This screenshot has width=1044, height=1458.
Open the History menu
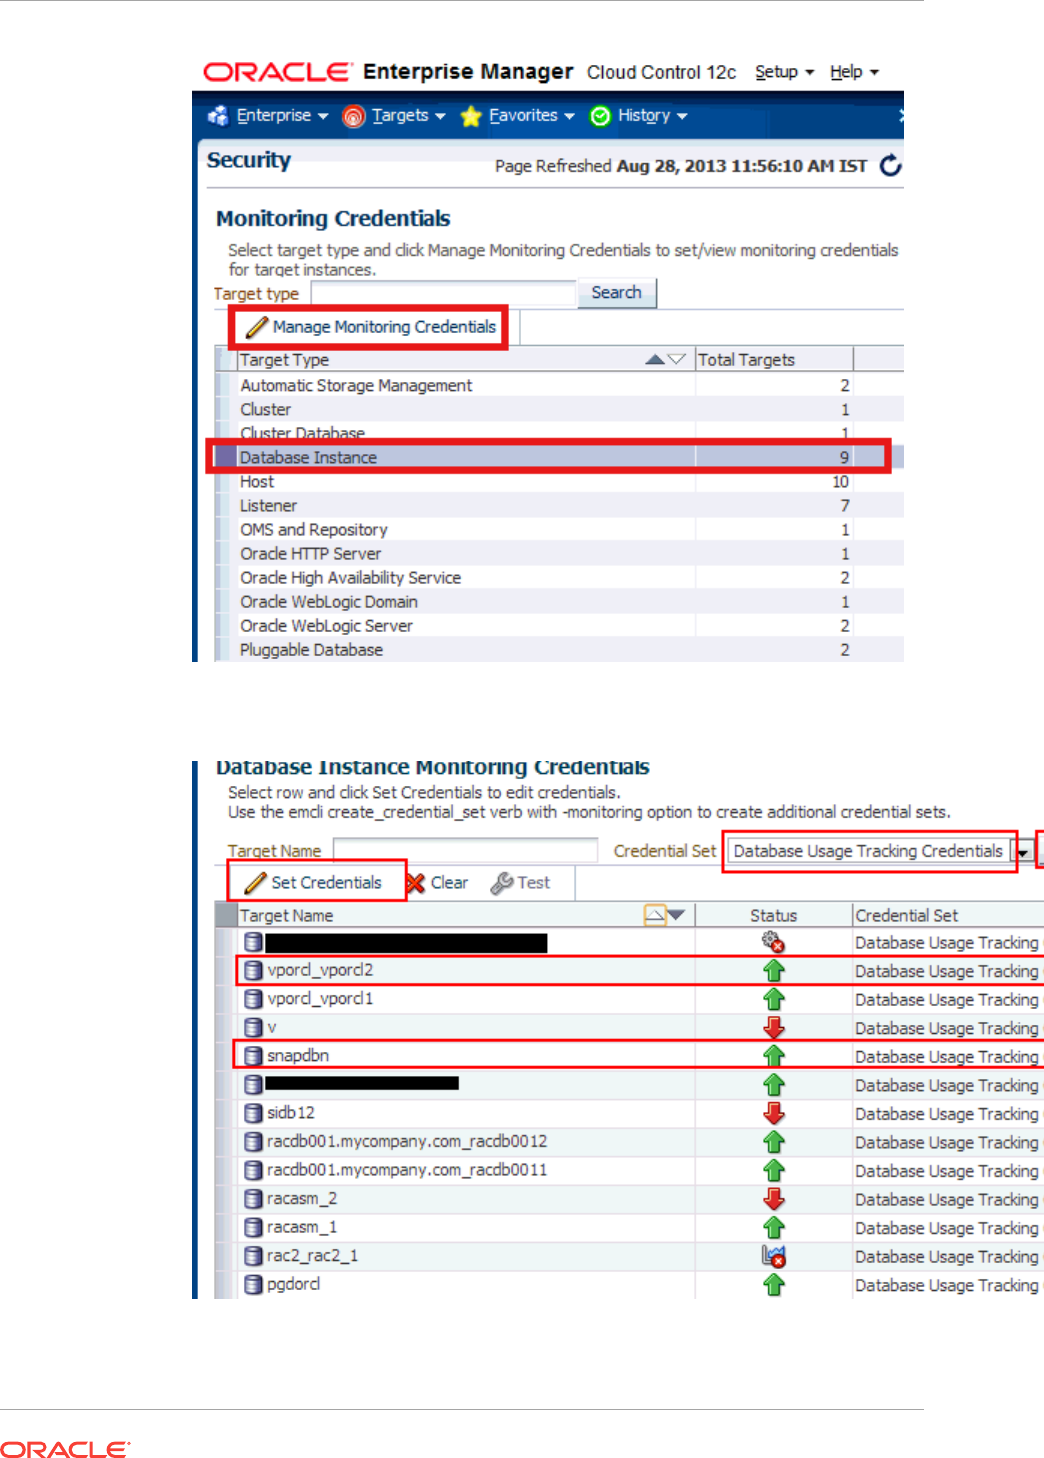click(x=652, y=116)
